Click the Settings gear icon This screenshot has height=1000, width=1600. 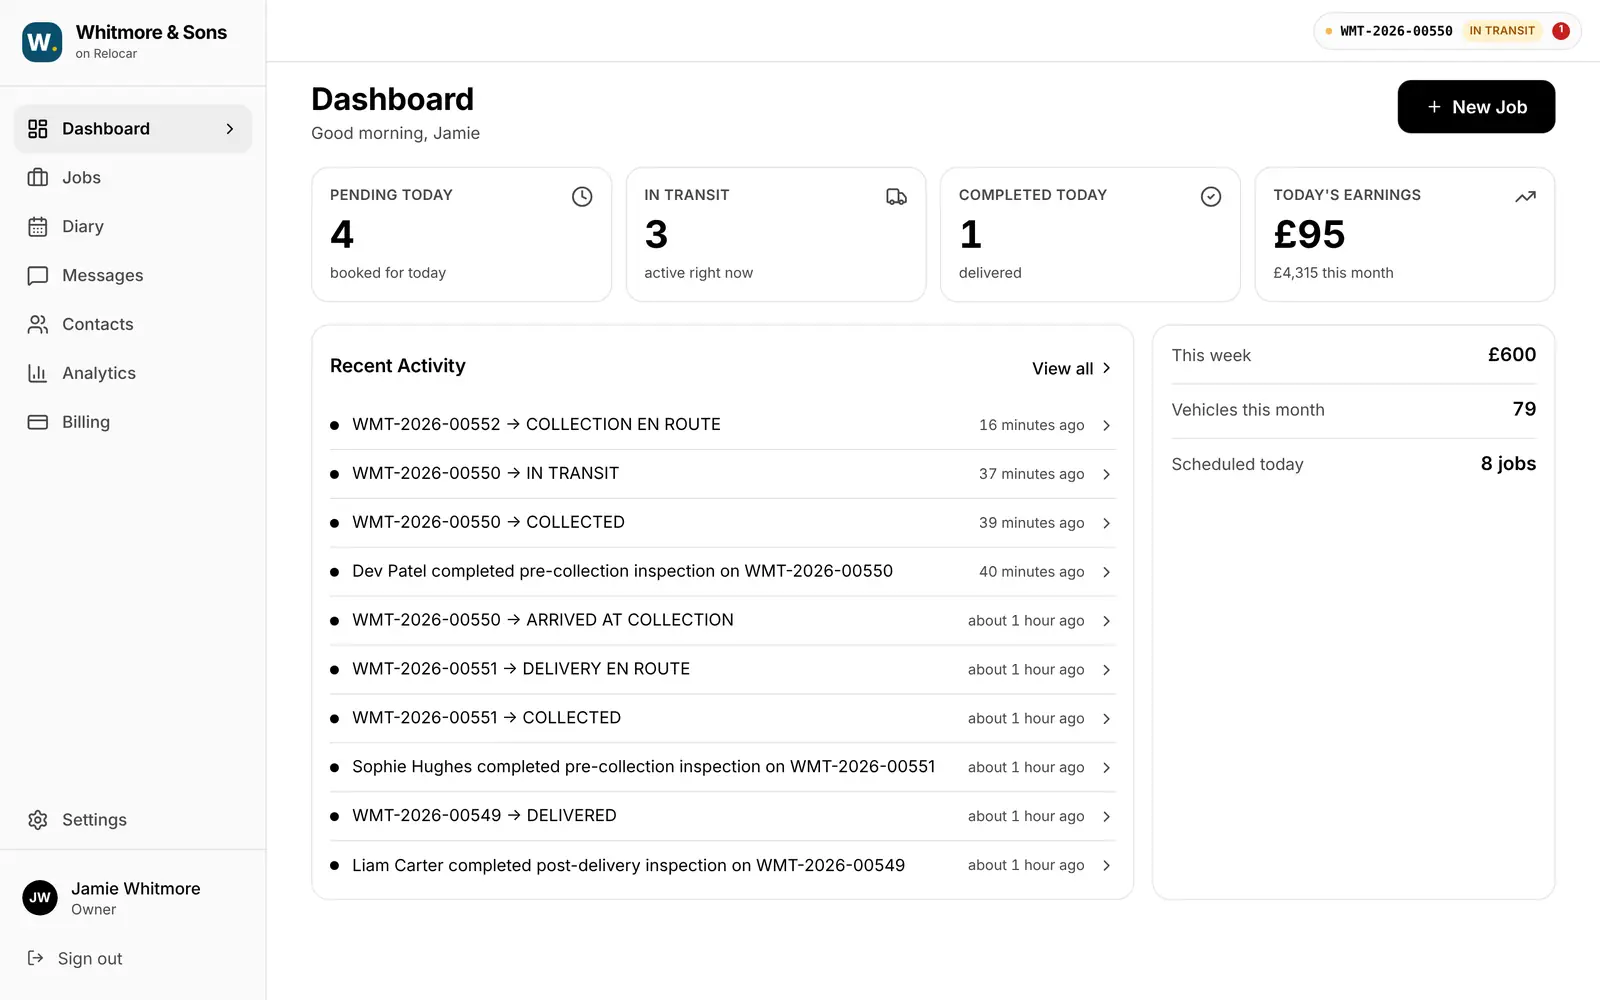(x=38, y=820)
